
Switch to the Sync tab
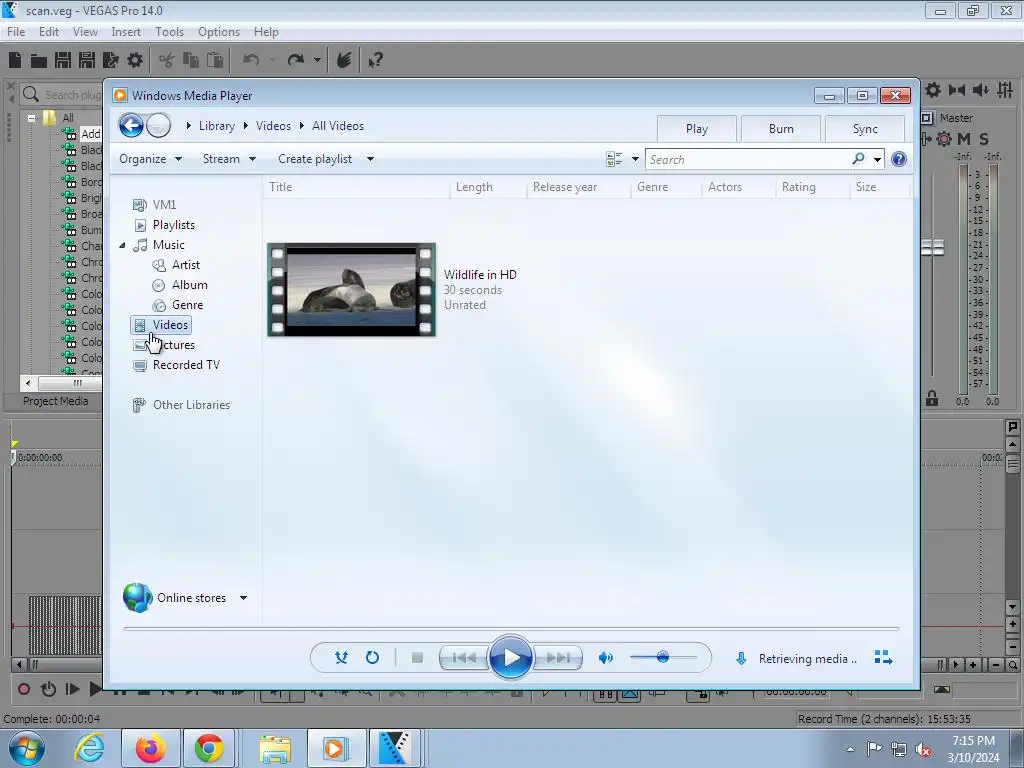tap(865, 129)
